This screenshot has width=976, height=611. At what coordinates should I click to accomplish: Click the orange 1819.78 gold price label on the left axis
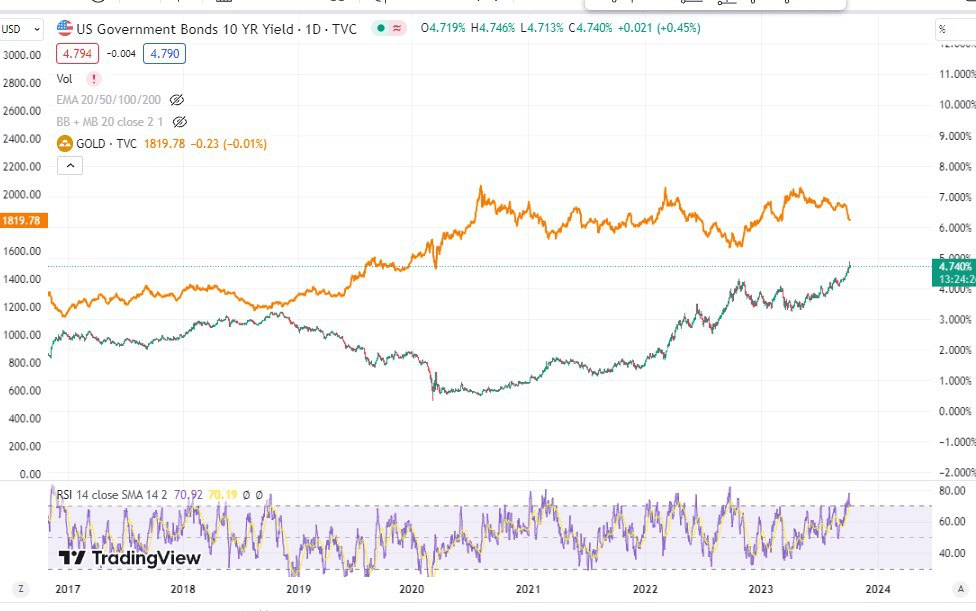pos(23,220)
